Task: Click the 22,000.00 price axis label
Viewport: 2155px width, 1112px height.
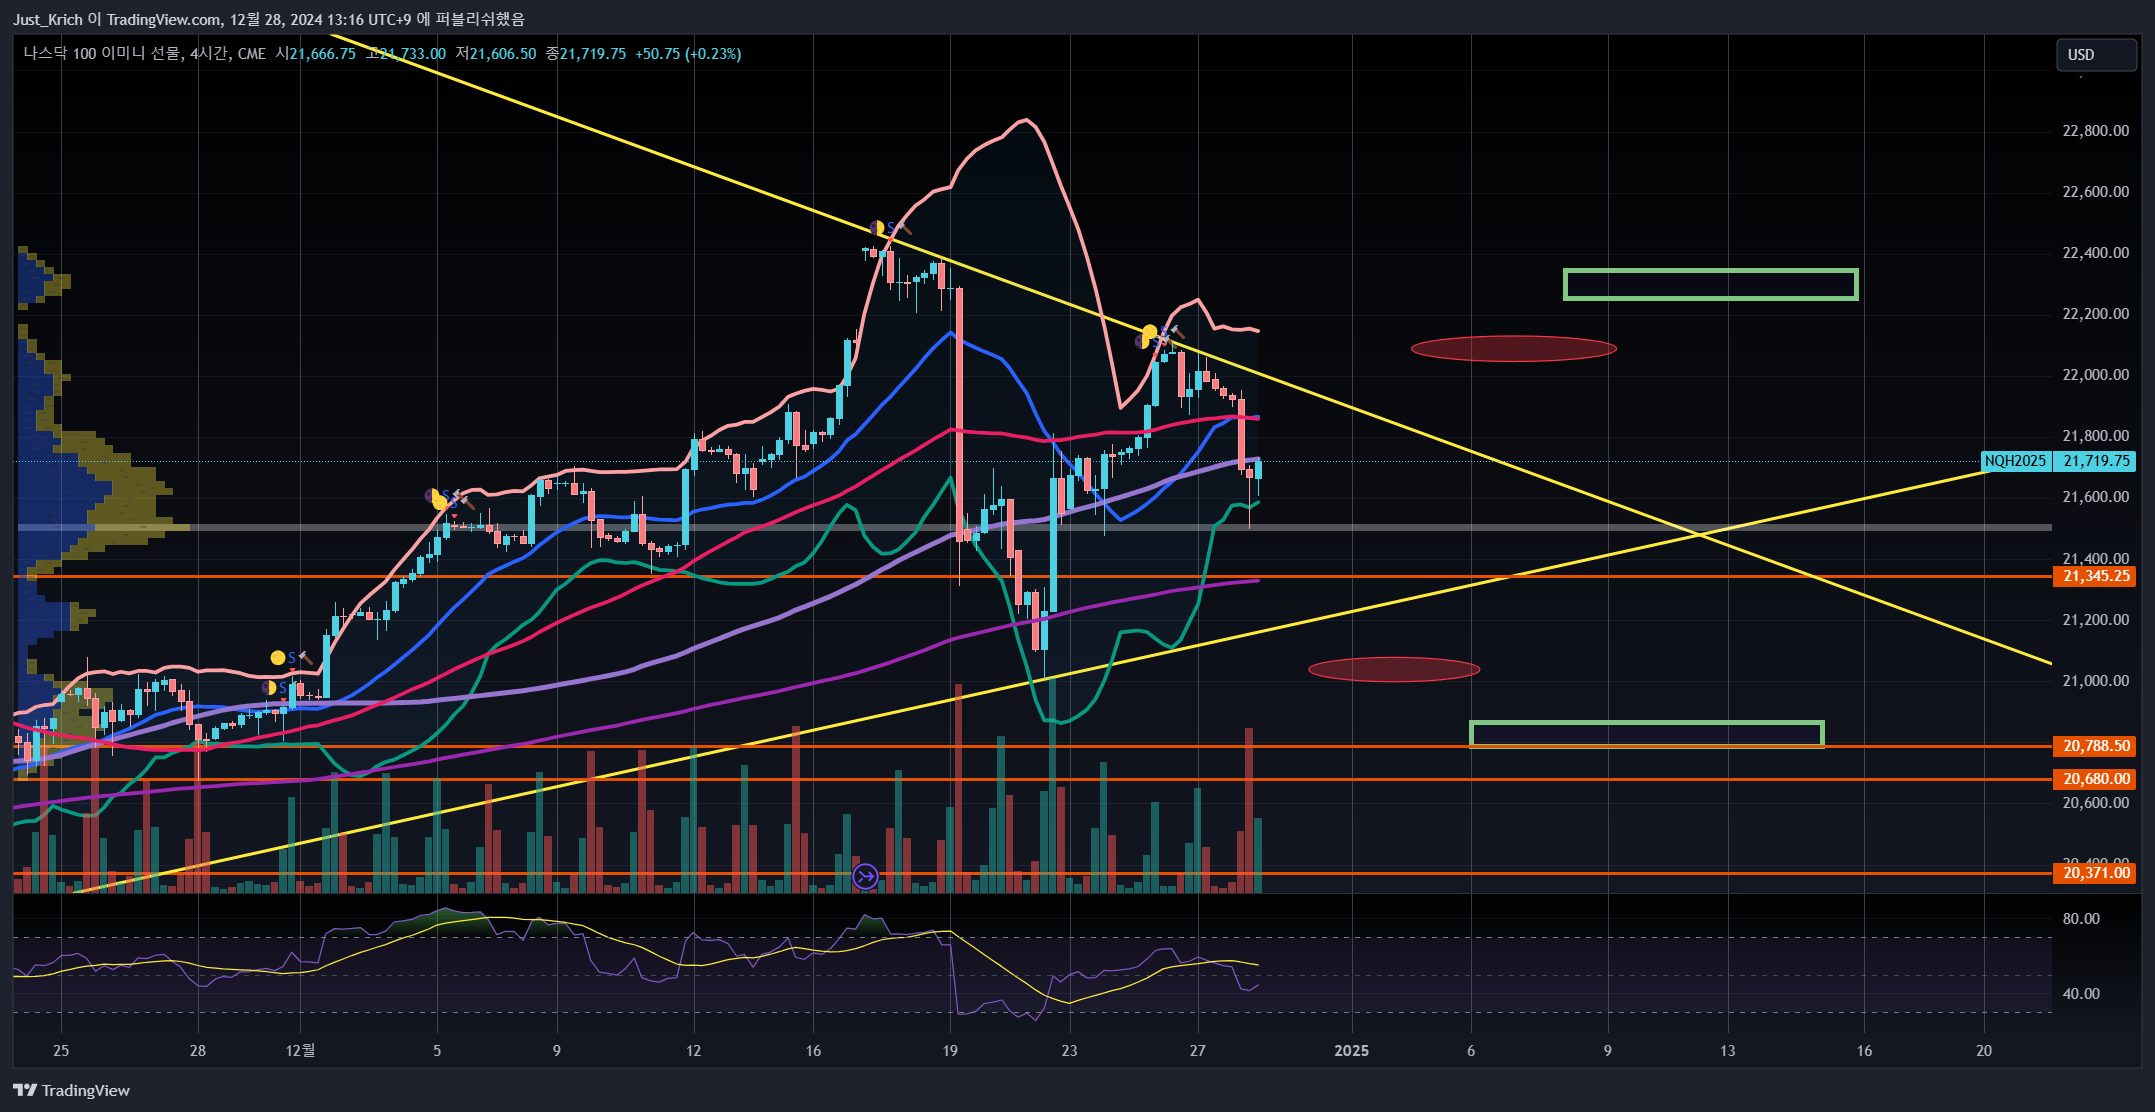Action: pos(2096,375)
